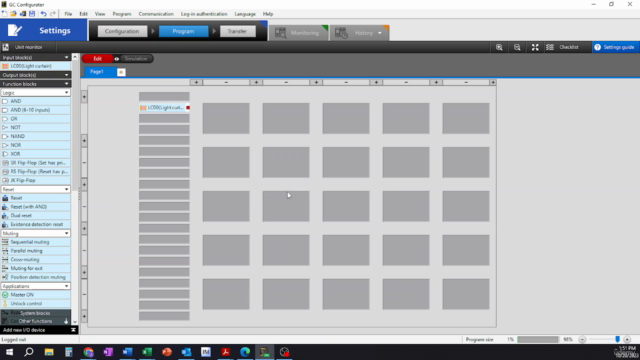
Task: Open the Language menu
Action: (x=245, y=14)
